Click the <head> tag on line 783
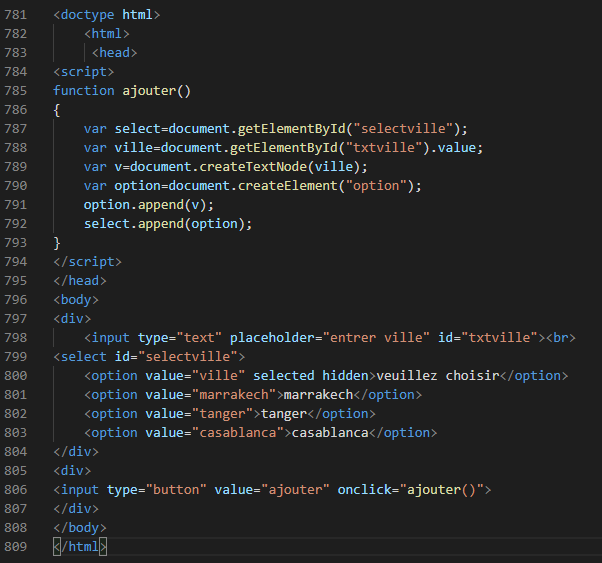 click(114, 53)
